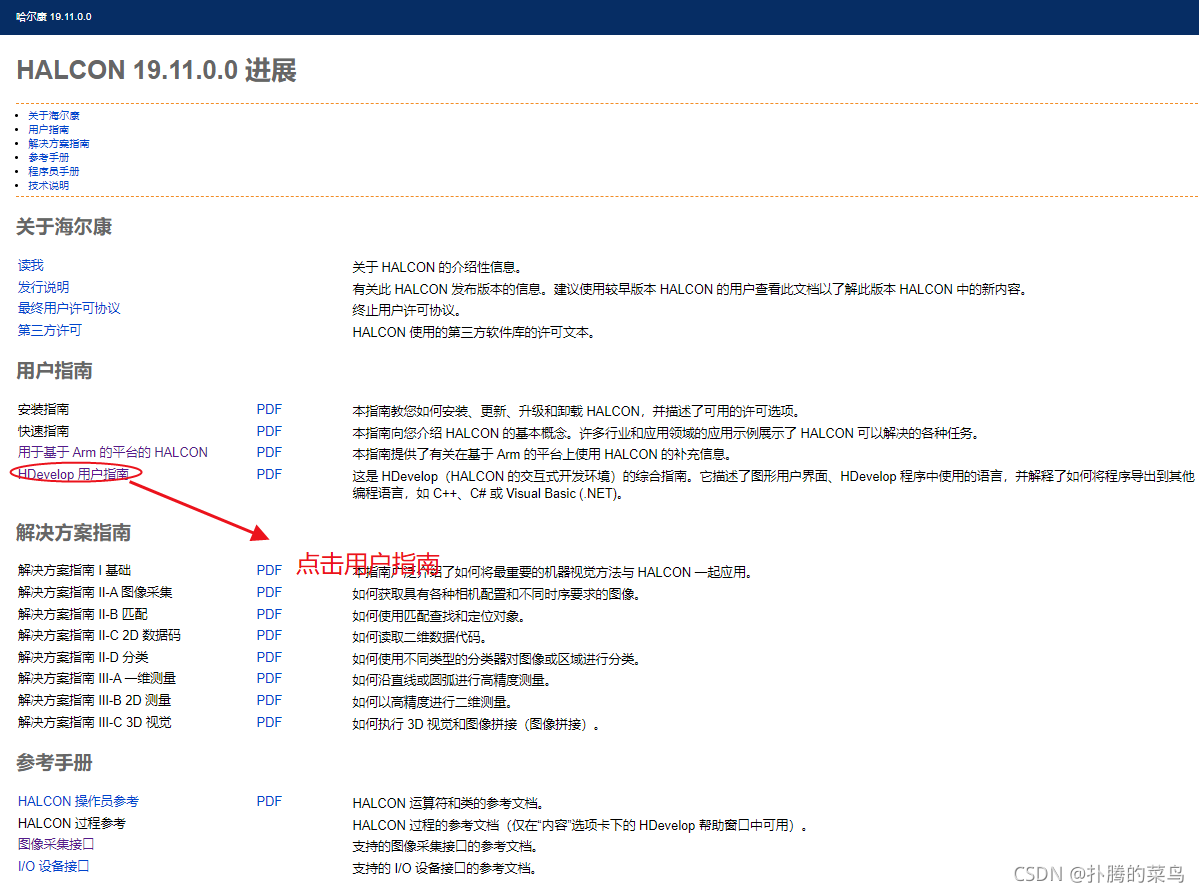Open the PDF for II-A 图像采集
This screenshot has height=892, width=1199.
[269, 592]
